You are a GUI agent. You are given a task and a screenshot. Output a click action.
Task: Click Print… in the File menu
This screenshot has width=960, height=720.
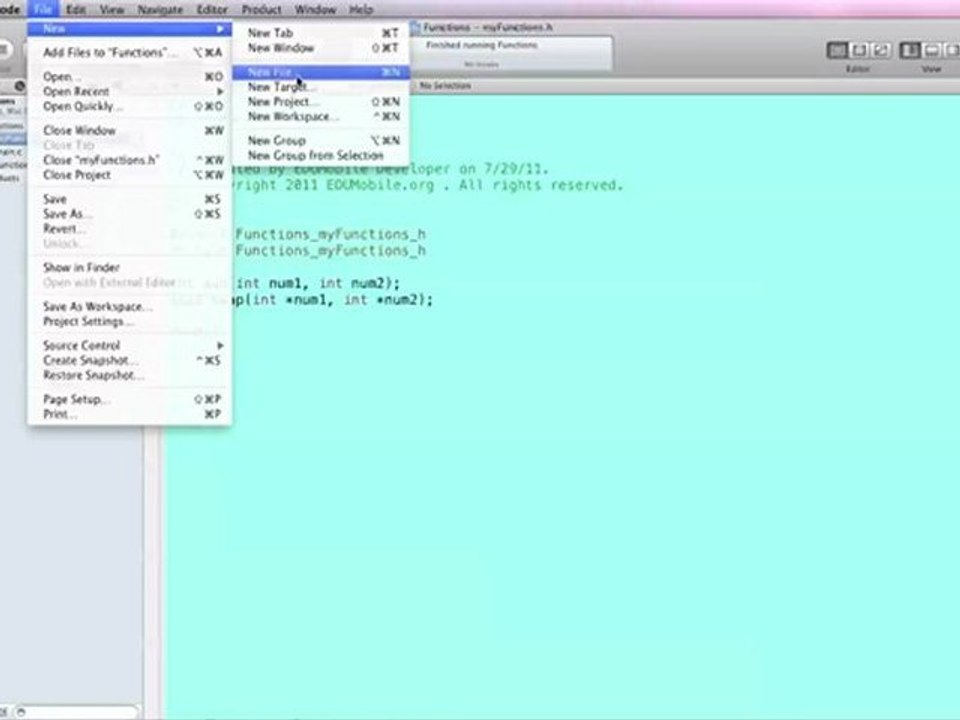[130, 414]
